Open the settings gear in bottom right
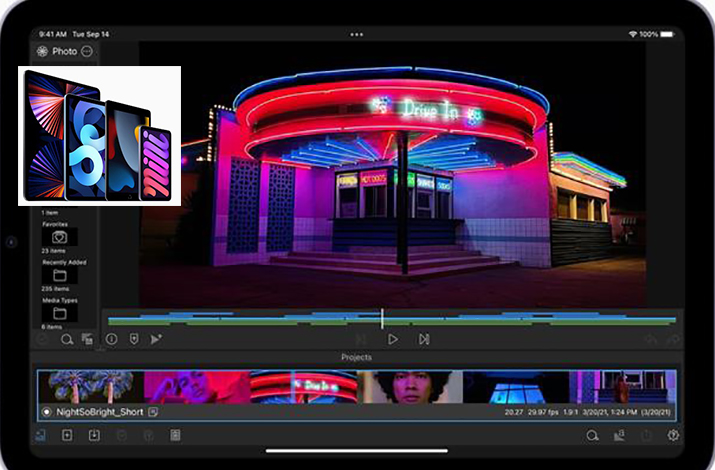715x470 pixels. 673,435
